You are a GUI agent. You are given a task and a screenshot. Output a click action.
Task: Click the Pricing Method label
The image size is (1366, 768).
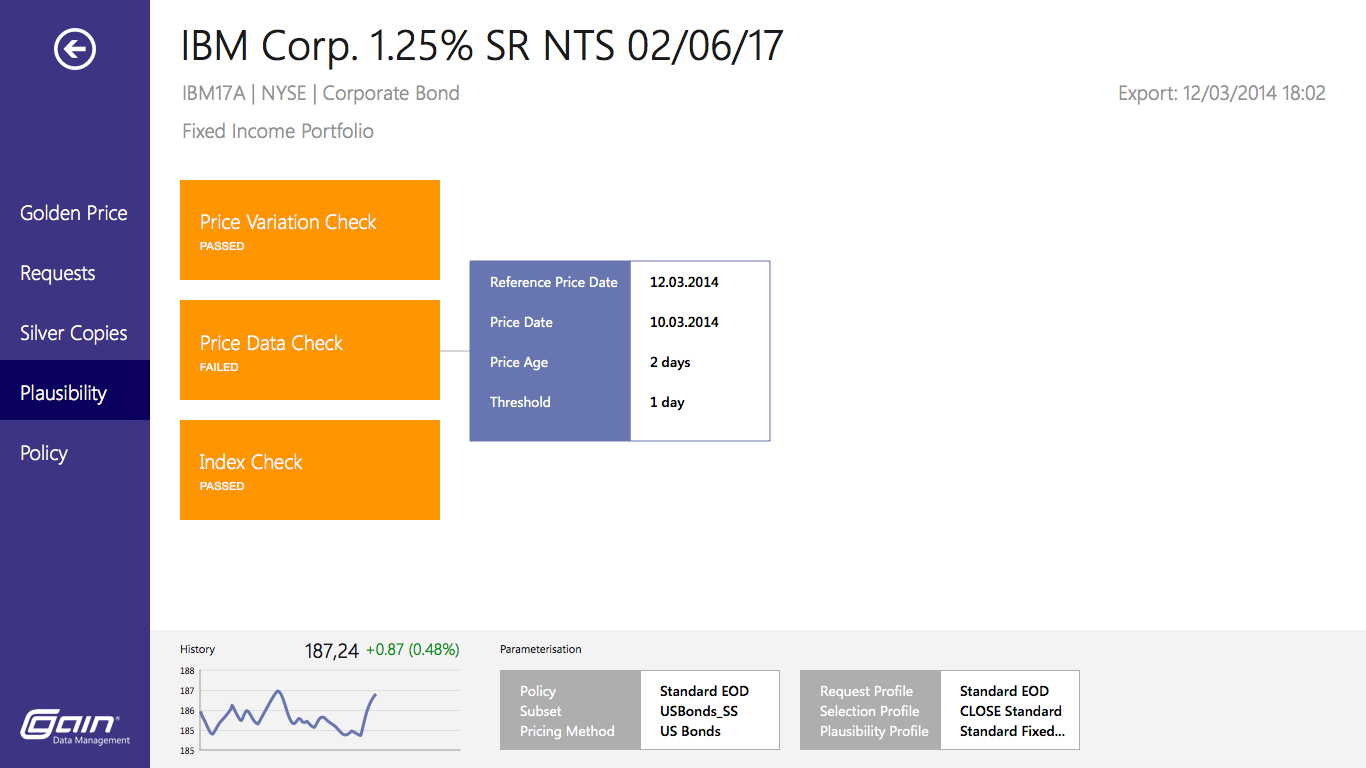pos(567,731)
